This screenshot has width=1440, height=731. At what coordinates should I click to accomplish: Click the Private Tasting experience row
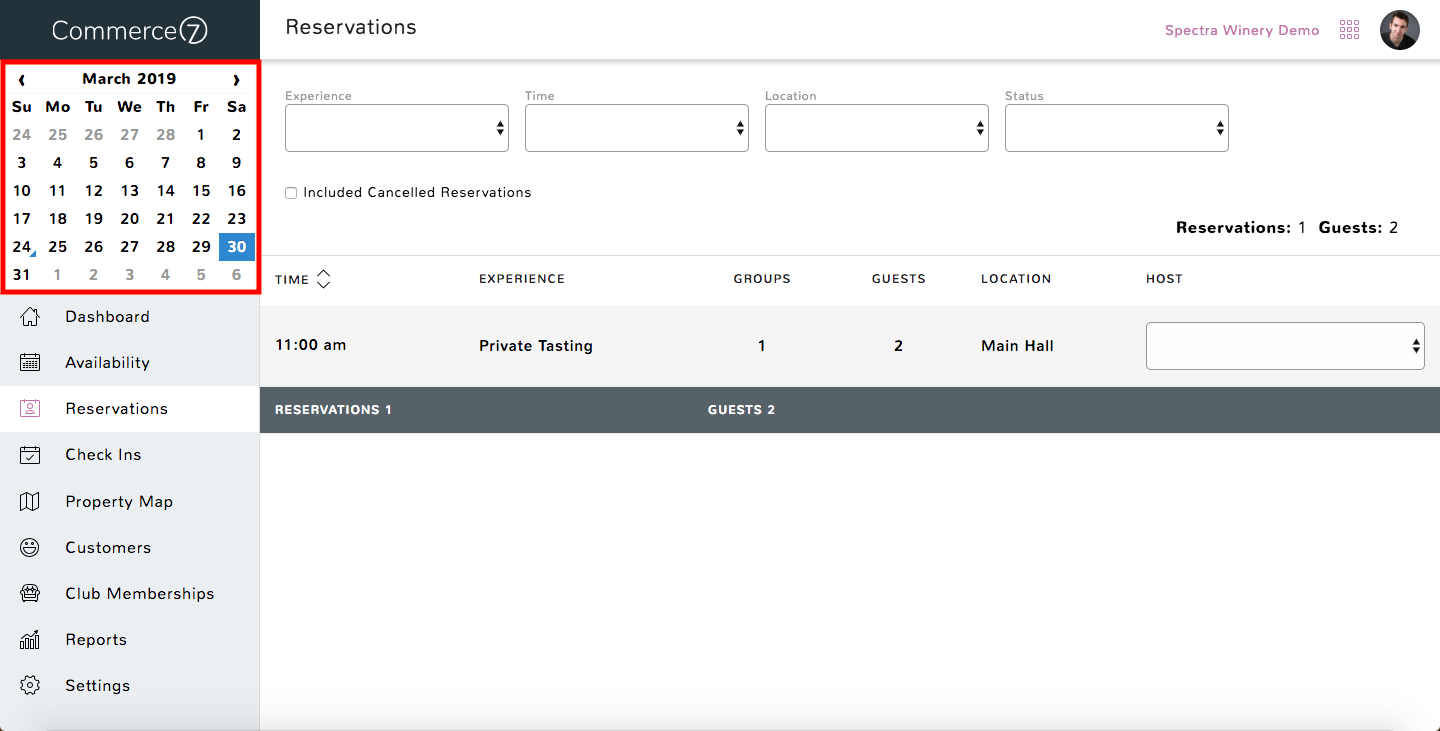[536, 346]
